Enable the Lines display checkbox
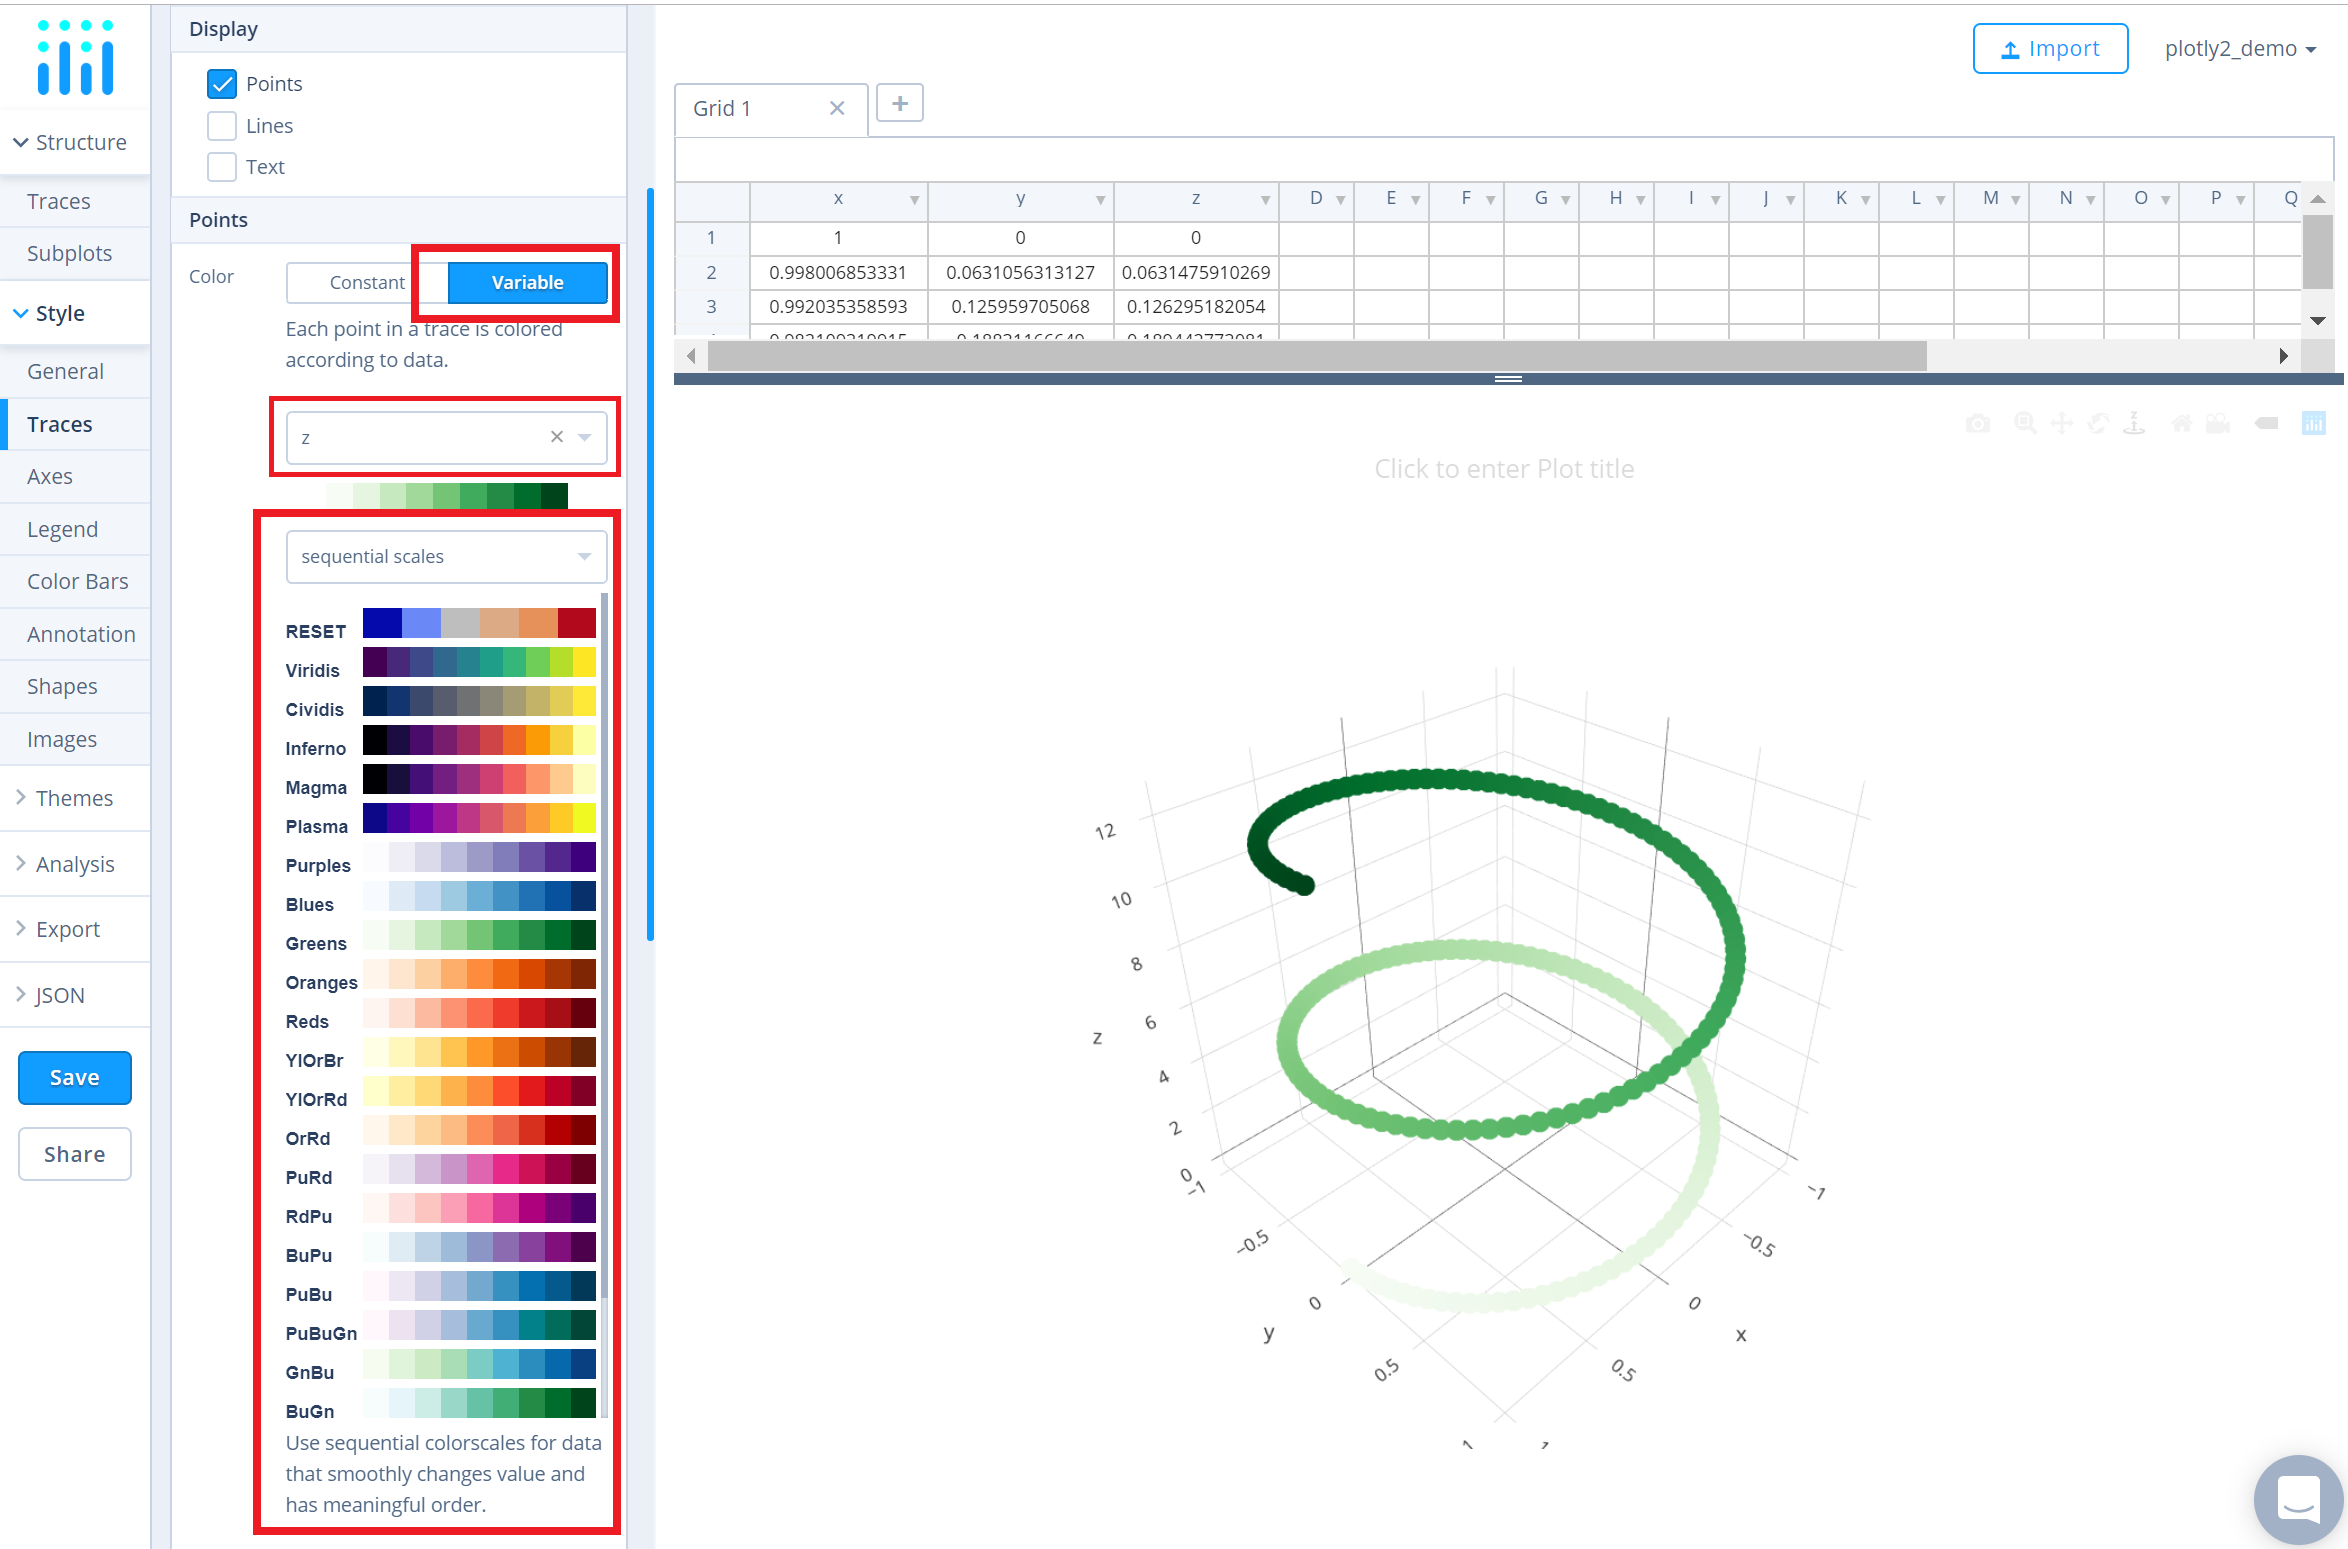The width and height of the screenshot is (2348, 1549). (x=221, y=123)
